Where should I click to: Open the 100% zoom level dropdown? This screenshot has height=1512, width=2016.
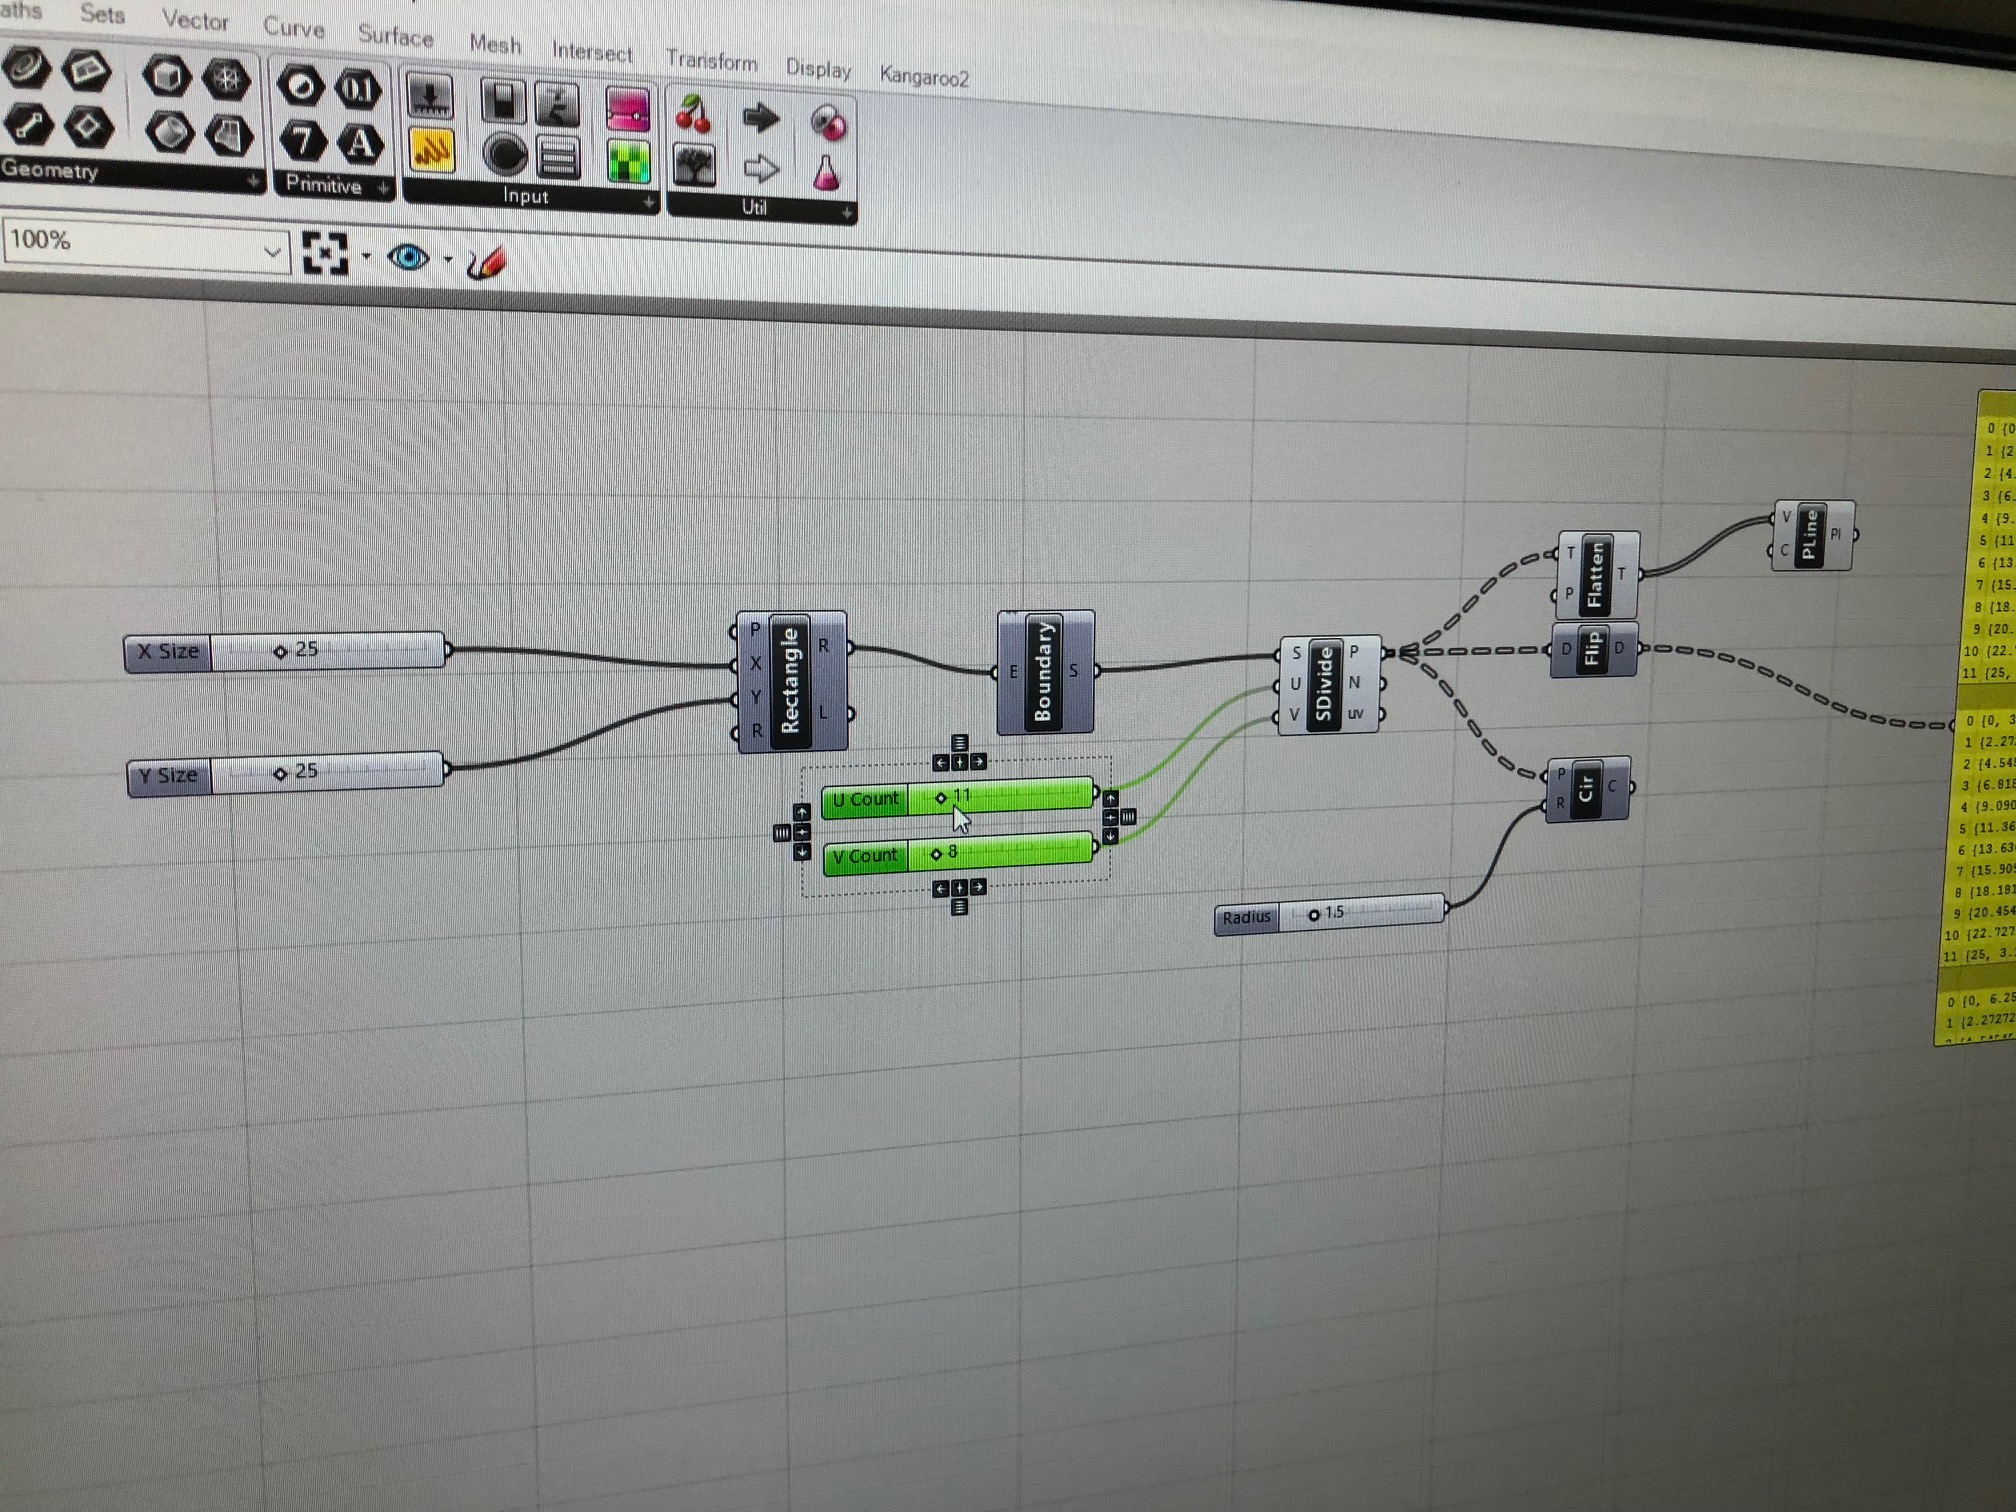(271, 252)
